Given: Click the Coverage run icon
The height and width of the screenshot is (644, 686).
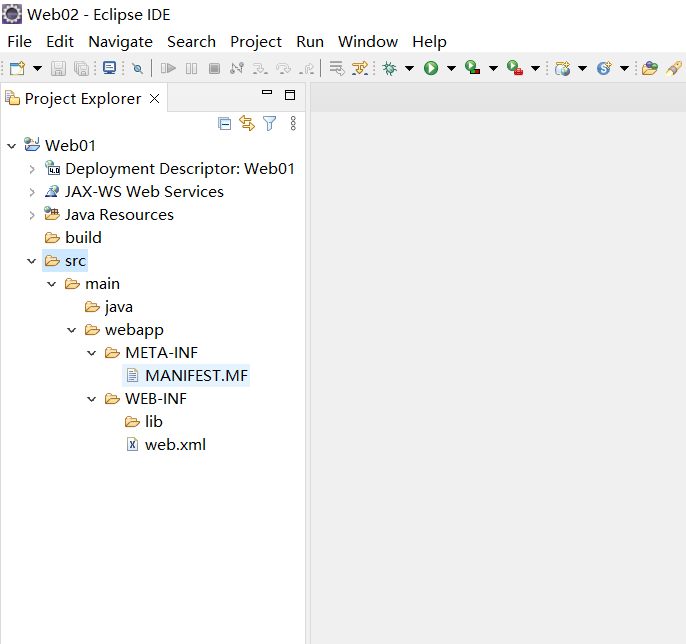Looking at the screenshot, I should pos(472,68).
